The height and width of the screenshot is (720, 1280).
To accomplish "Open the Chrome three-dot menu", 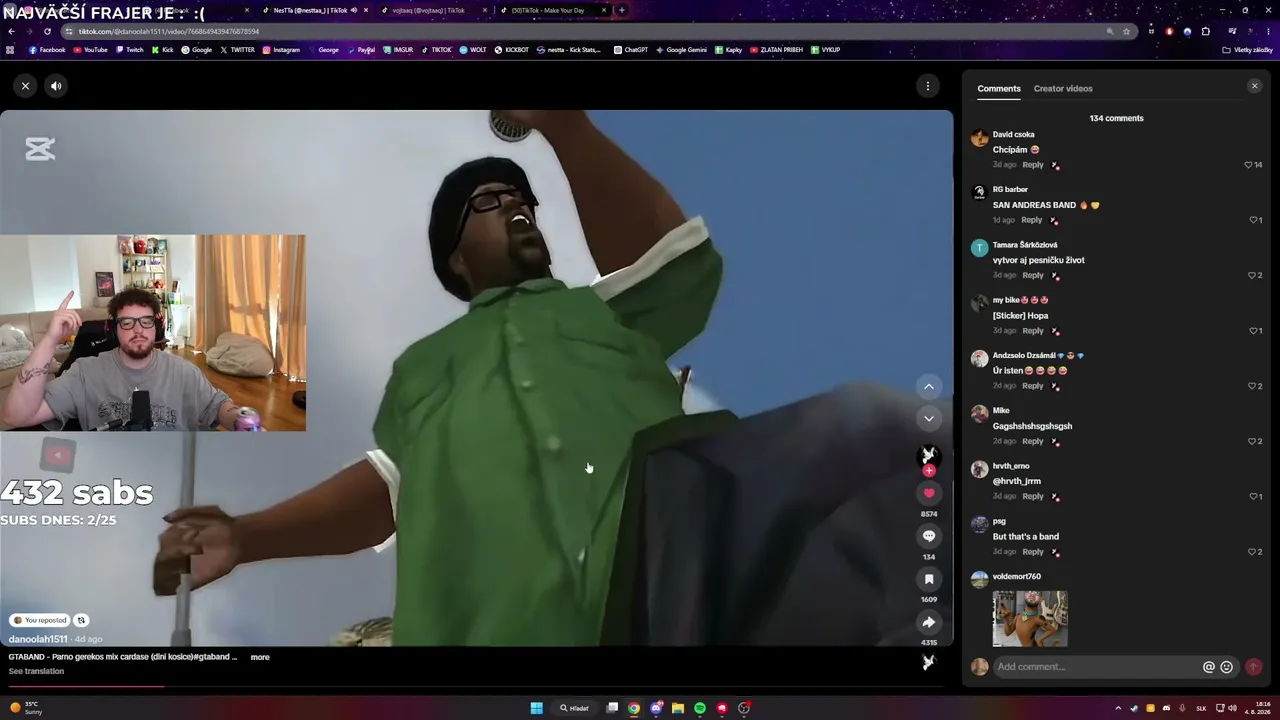I will [1267, 31].
